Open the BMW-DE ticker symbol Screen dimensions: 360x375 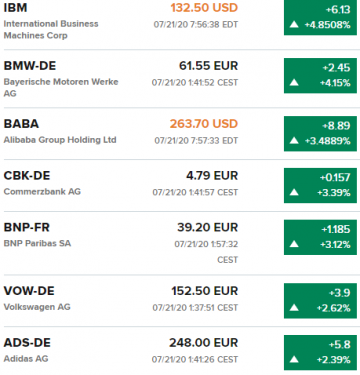(30, 66)
